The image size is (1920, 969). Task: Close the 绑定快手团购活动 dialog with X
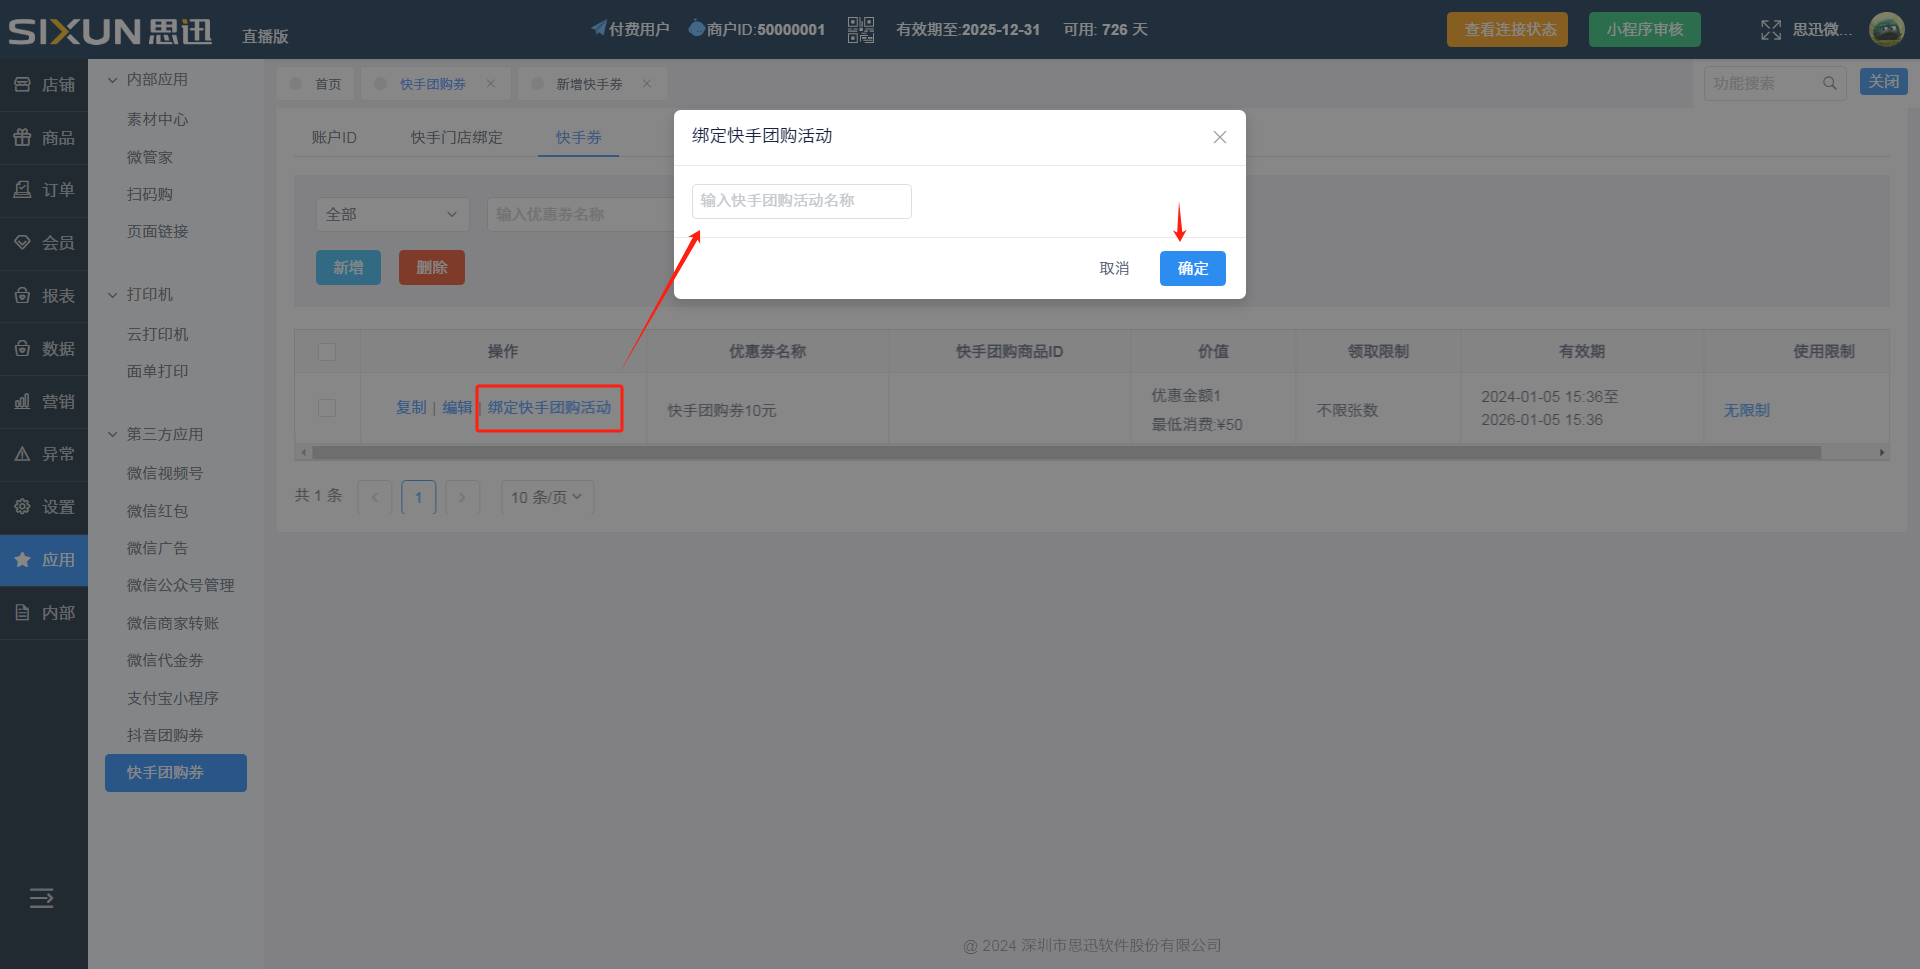point(1220,137)
